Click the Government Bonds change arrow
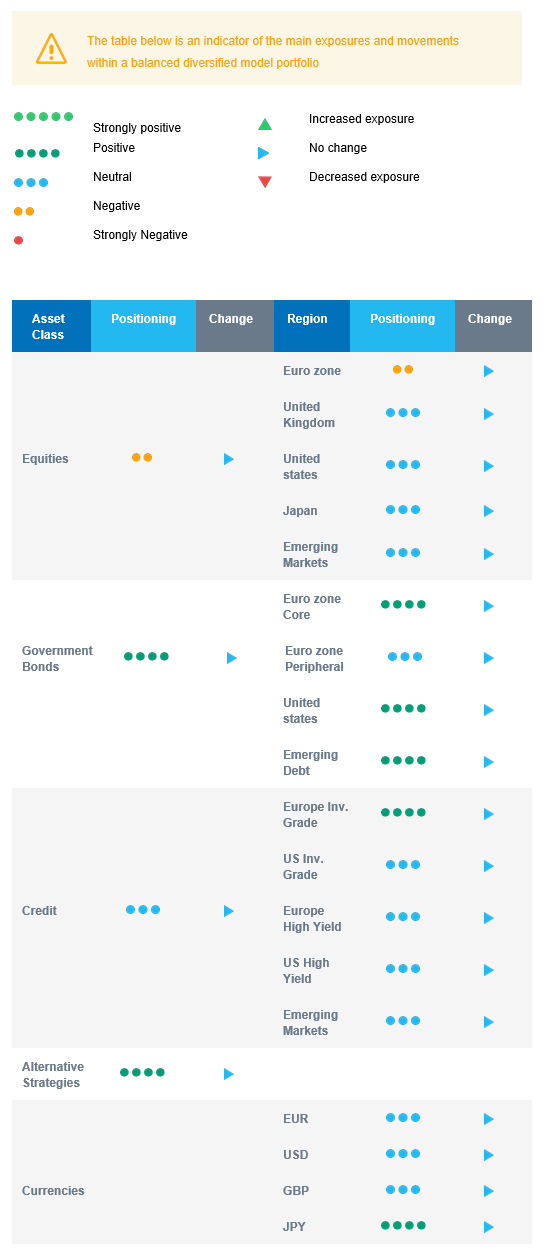558x1250 pixels. coord(232,658)
